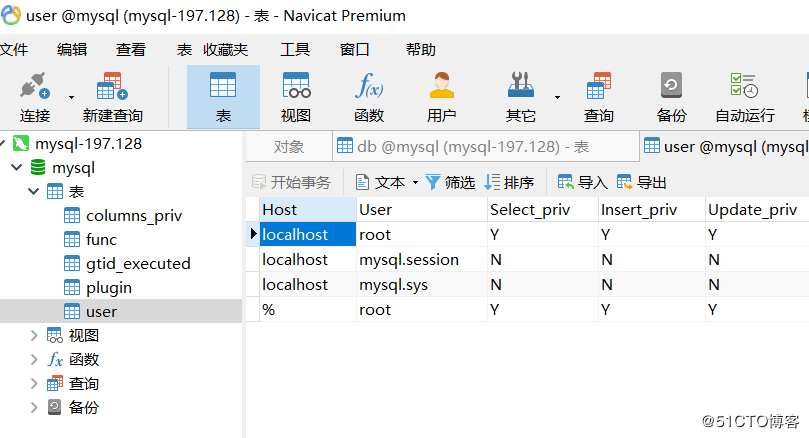Click the 文本 (Text) button
The width and height of the screenshot is (809, 438).
tap(381, 182)
